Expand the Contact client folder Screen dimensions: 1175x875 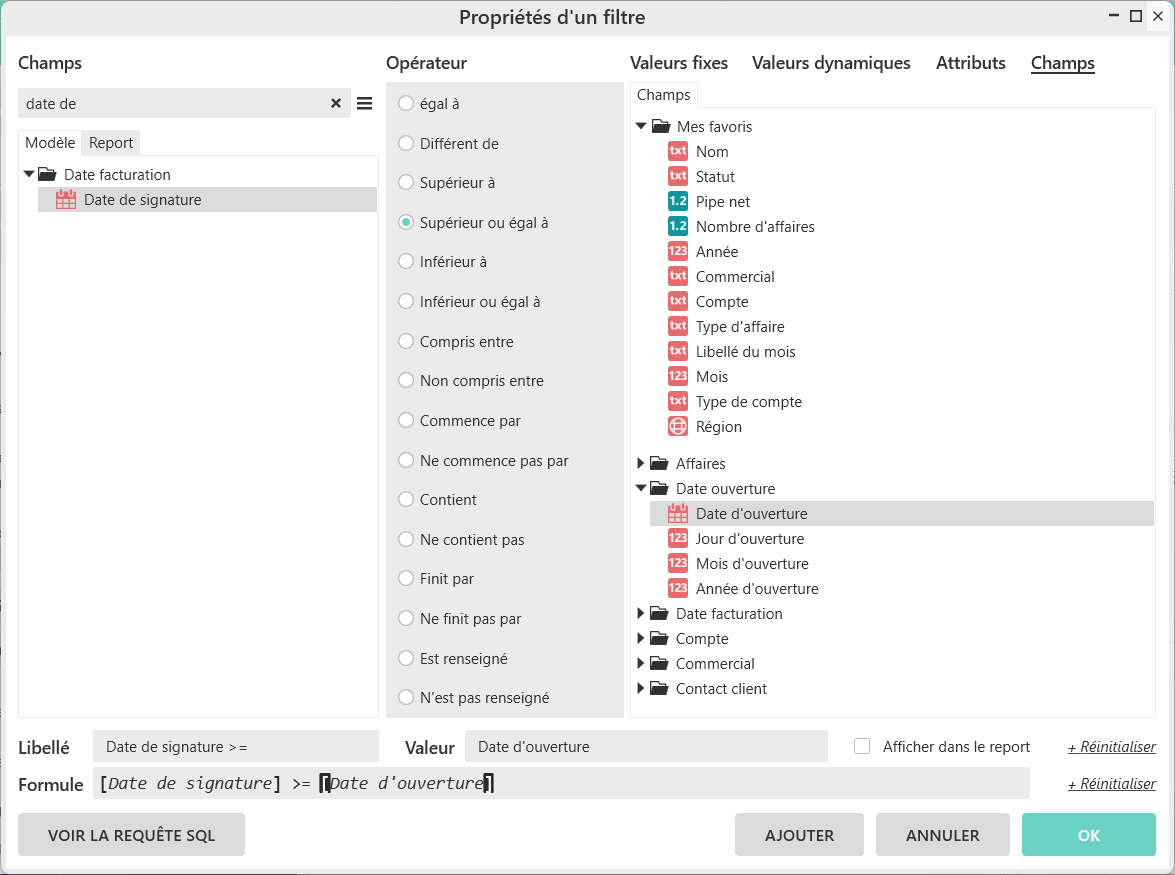(641, 689)
